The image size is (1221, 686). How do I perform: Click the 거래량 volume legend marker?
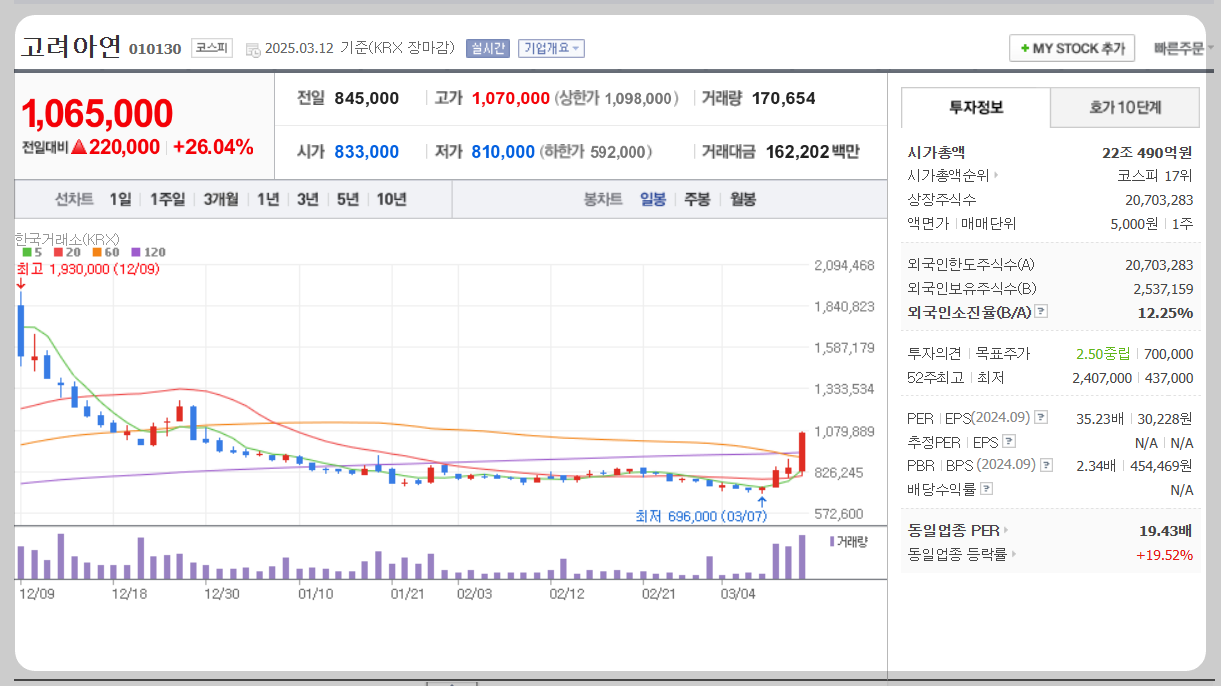tap(832, 541)
